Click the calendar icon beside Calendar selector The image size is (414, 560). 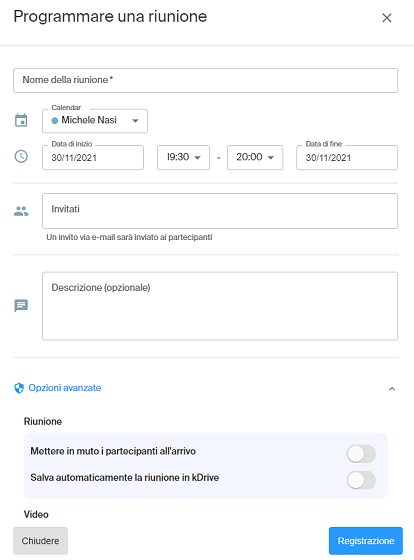[x=21, y=120]
